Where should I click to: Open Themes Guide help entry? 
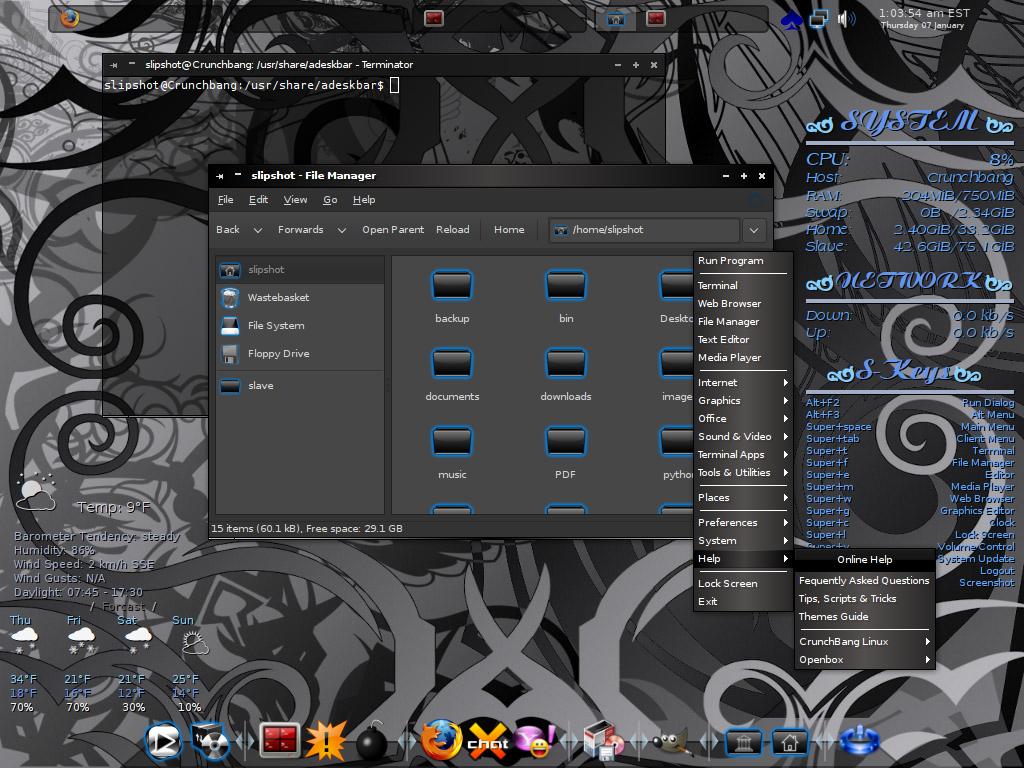[x=865, y=616]
